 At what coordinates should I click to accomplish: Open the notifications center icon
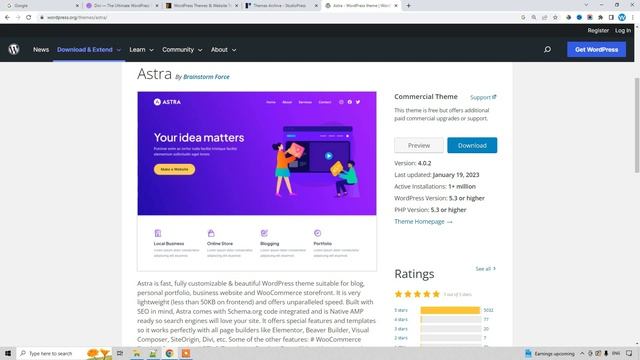pos(629,353)
